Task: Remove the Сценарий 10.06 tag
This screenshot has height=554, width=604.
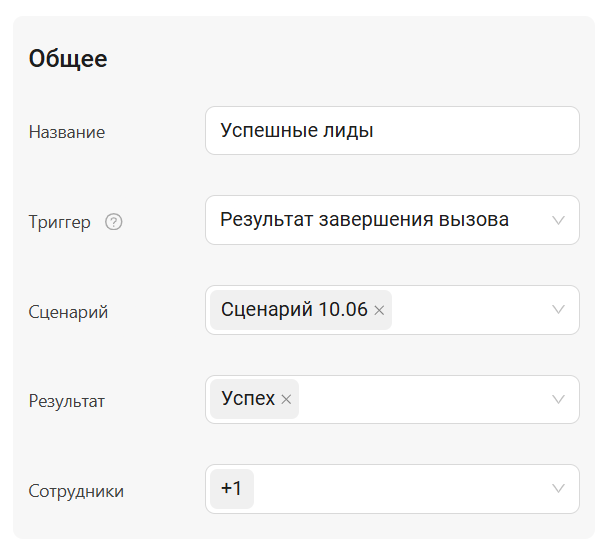Action: [379, 311]
